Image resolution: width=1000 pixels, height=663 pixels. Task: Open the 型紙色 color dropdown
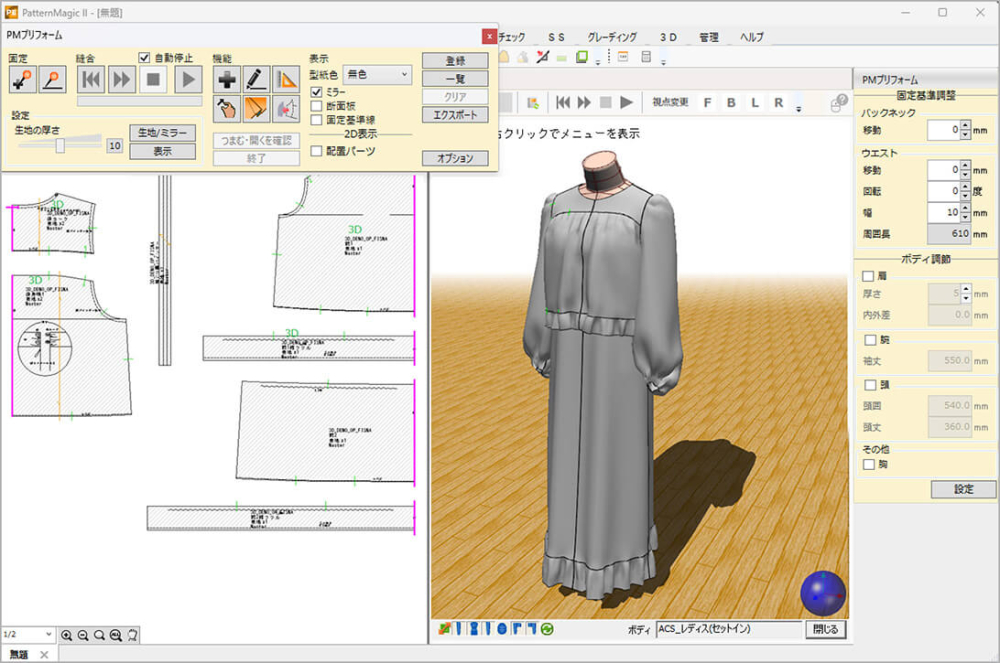click(x=376, y=74)
